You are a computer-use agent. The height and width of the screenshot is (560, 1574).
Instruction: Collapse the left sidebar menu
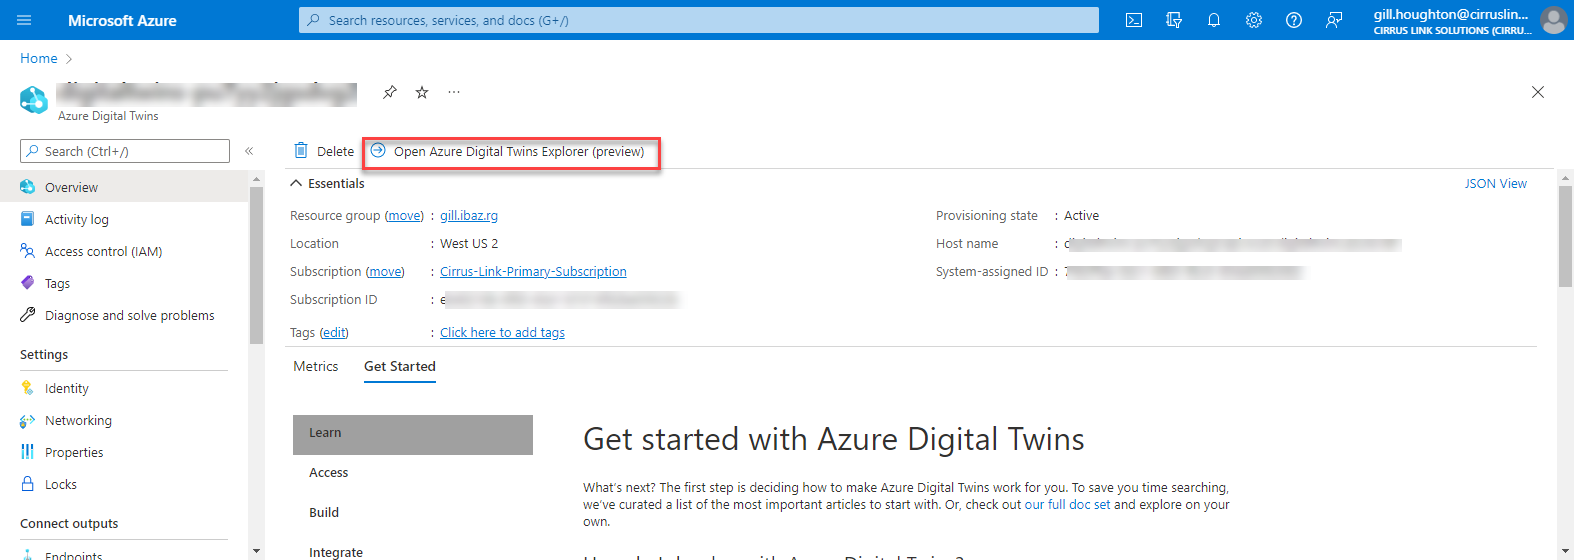coord(249,151)
